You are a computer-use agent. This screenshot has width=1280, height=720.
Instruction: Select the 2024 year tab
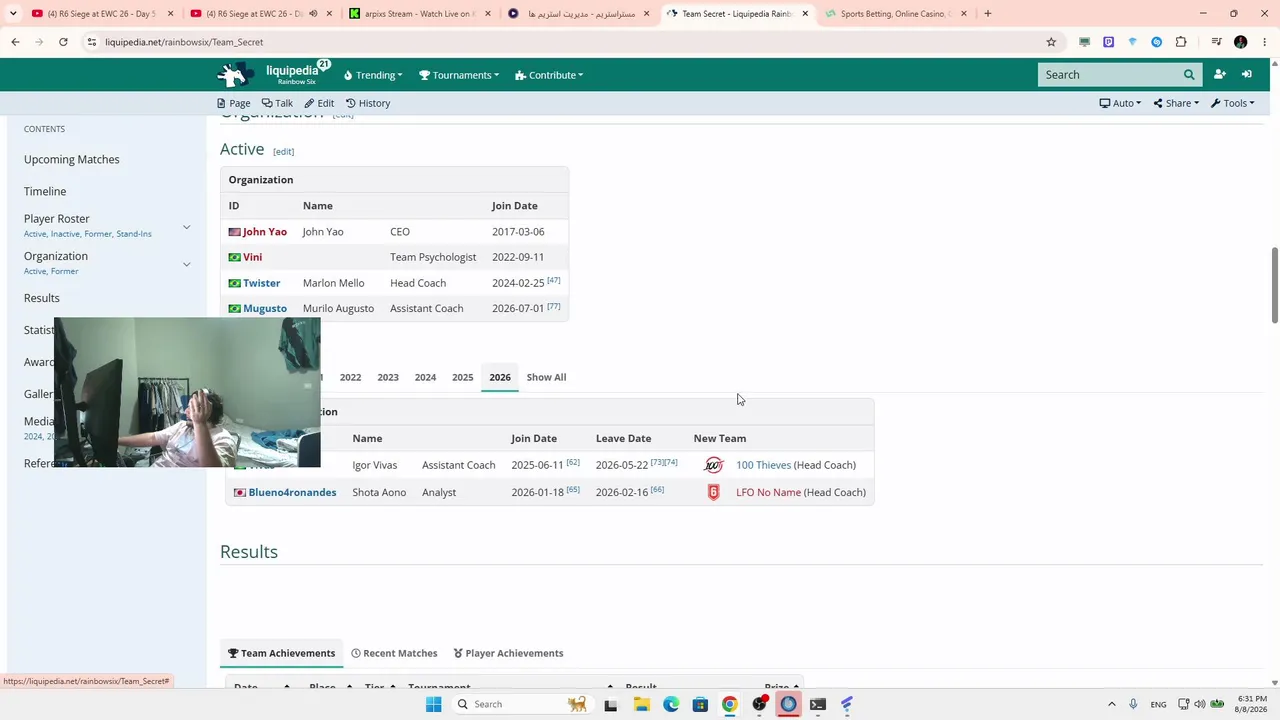click(425, 377)
